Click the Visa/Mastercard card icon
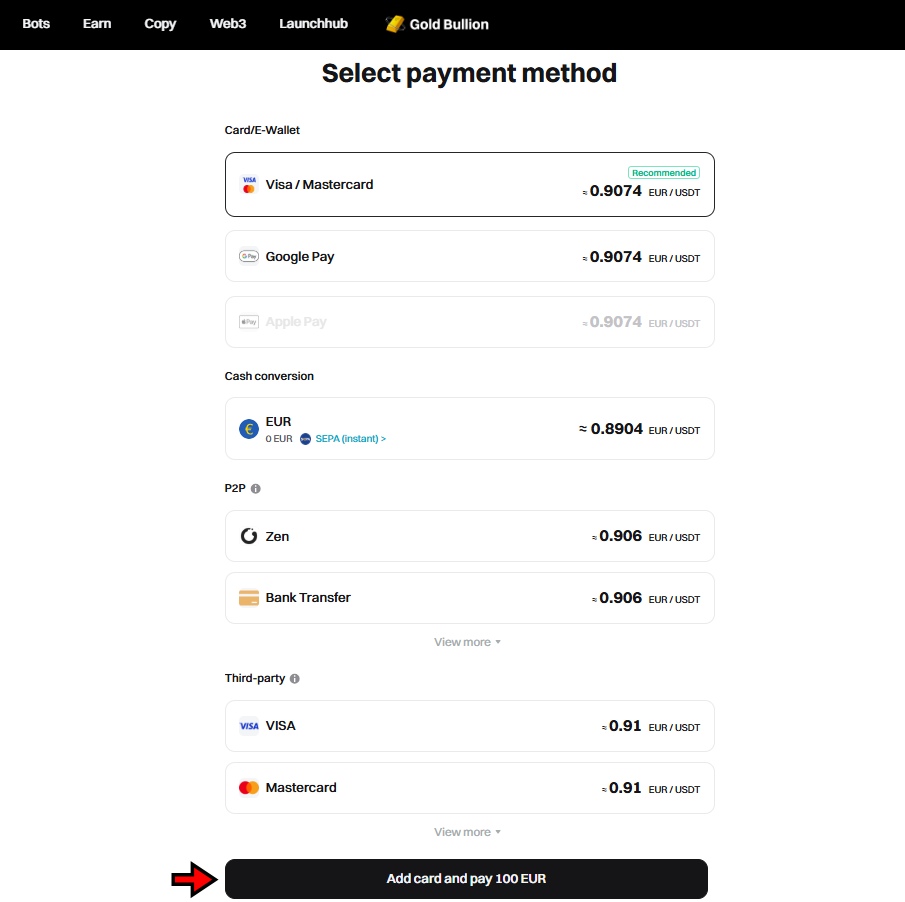Image resolution: width=905 pixels, height=902 pixels. [x=249, y=184]
